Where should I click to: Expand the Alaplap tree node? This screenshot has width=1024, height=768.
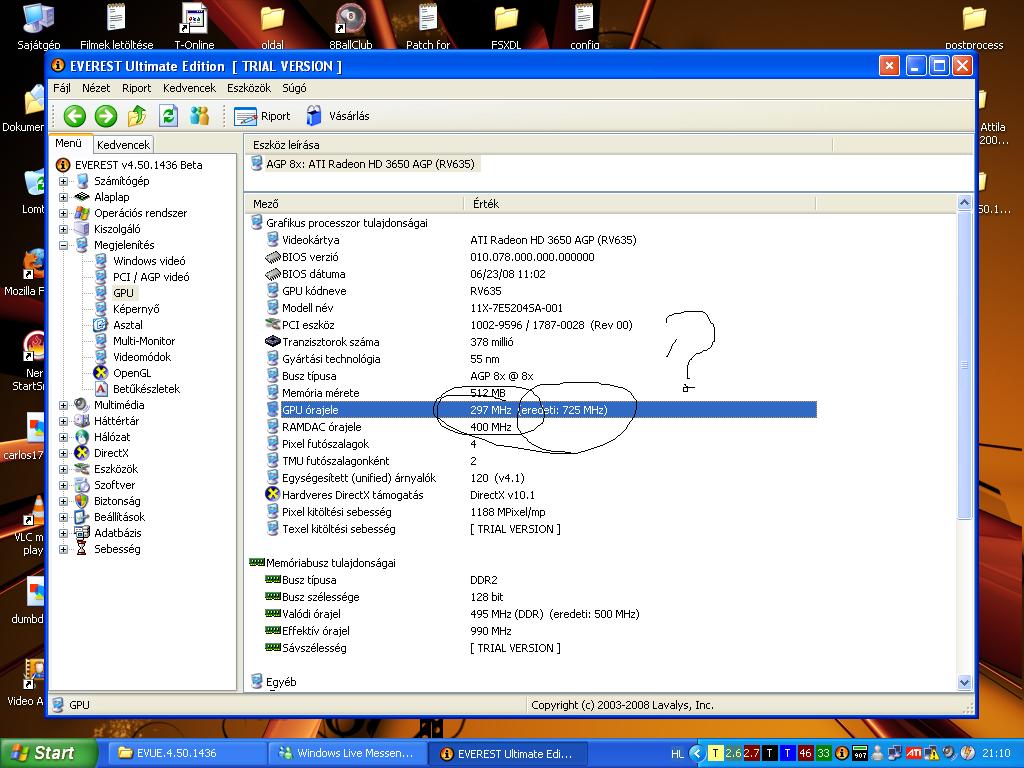63,197
